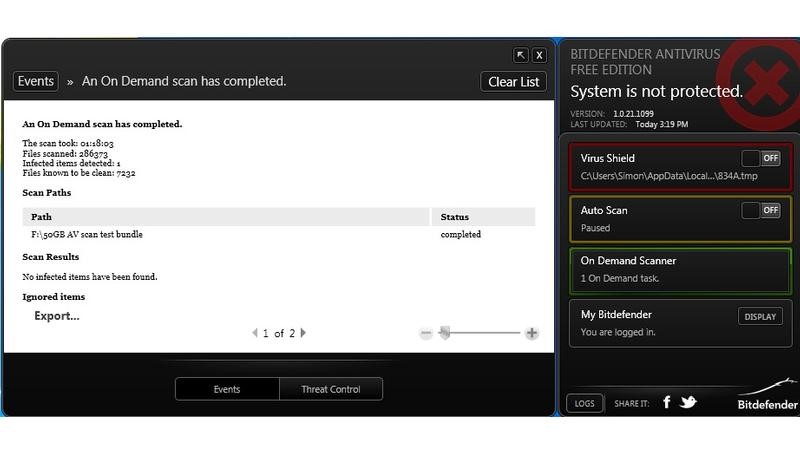The image size is (800, 450).
Task: Go to previous page arrow
Action: (x=255, y=333)
